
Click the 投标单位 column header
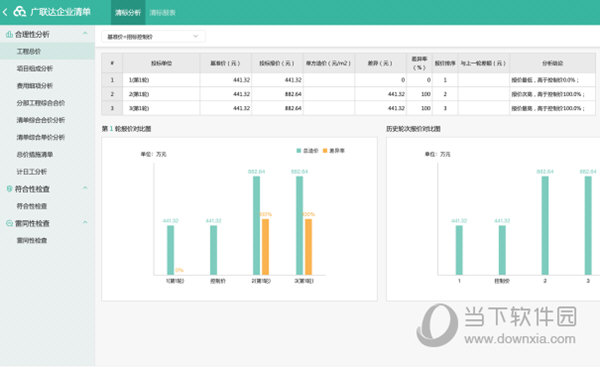coord(161,63)
